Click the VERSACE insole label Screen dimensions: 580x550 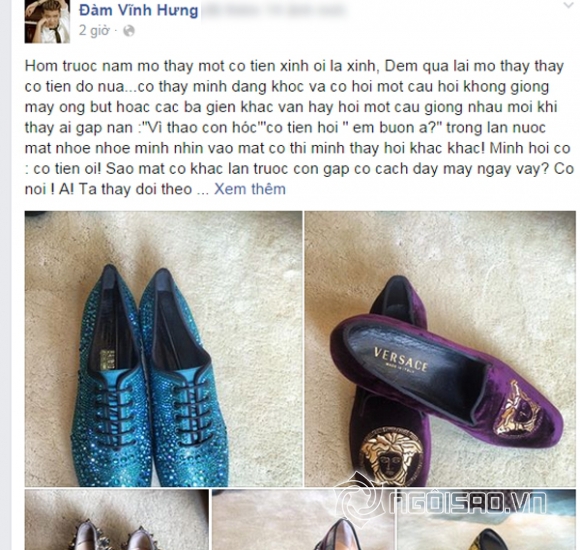click(401, 360)
